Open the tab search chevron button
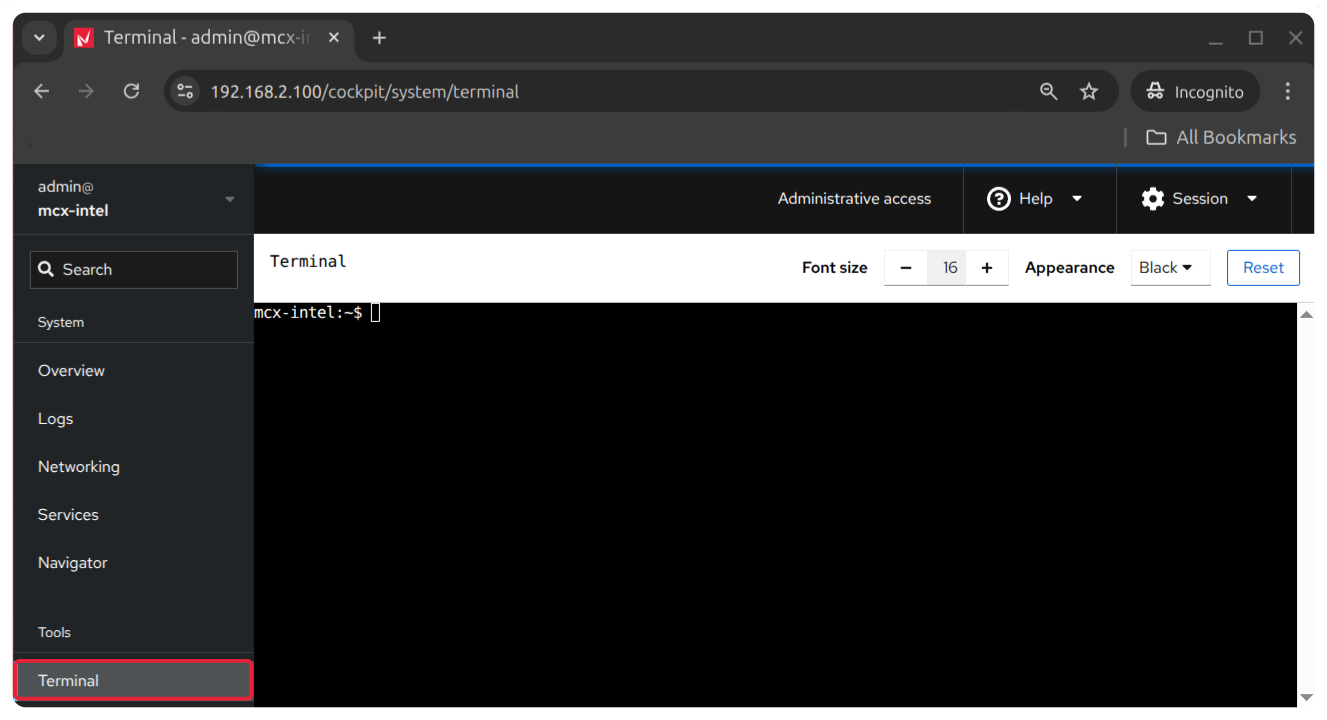Image resolution: width=1327 pixels, height=720 pixels. click(x=39, y=38)
